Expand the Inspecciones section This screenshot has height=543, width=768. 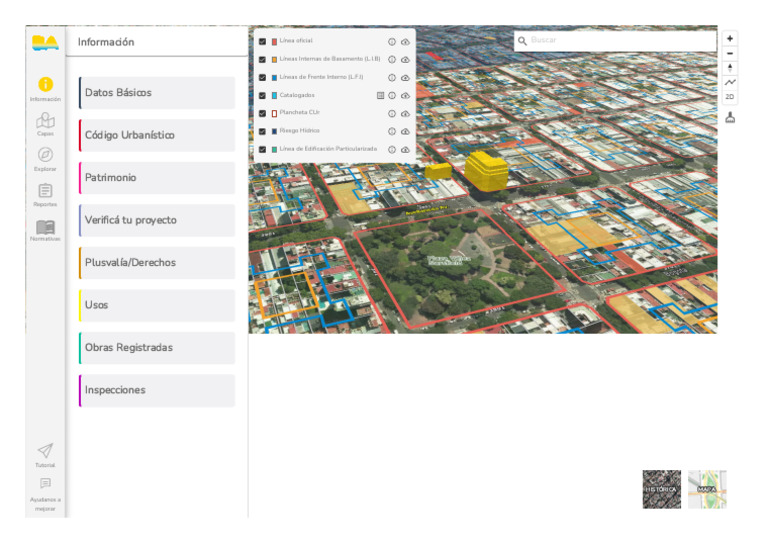pos(157,390)
